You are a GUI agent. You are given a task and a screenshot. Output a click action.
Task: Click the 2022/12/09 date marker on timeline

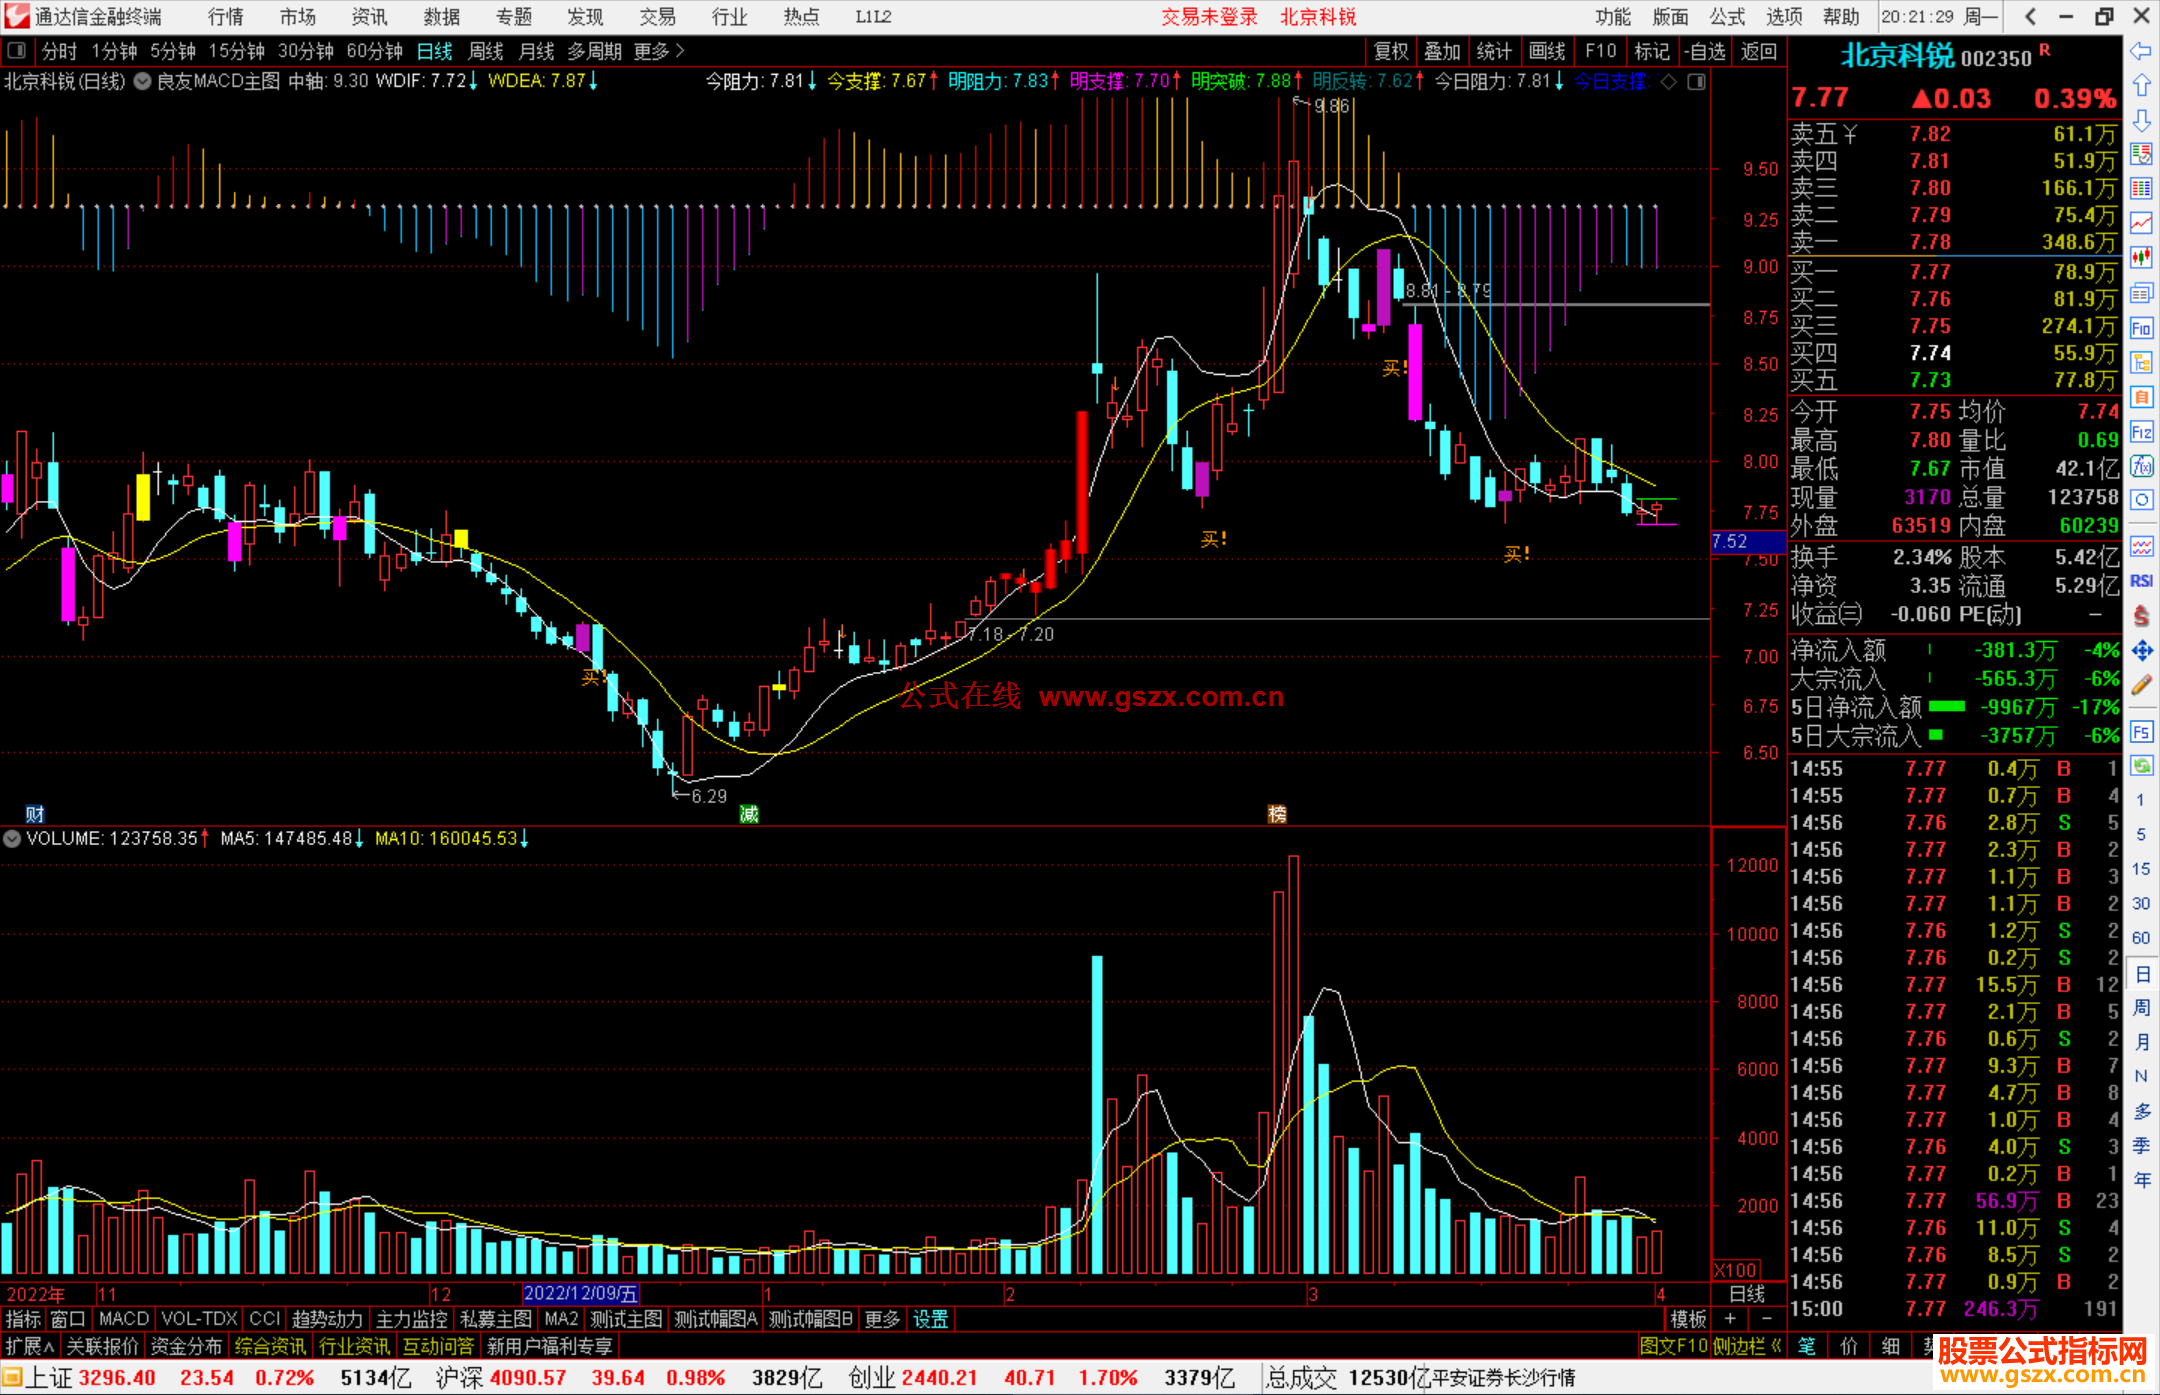[x=581, y=1293]
